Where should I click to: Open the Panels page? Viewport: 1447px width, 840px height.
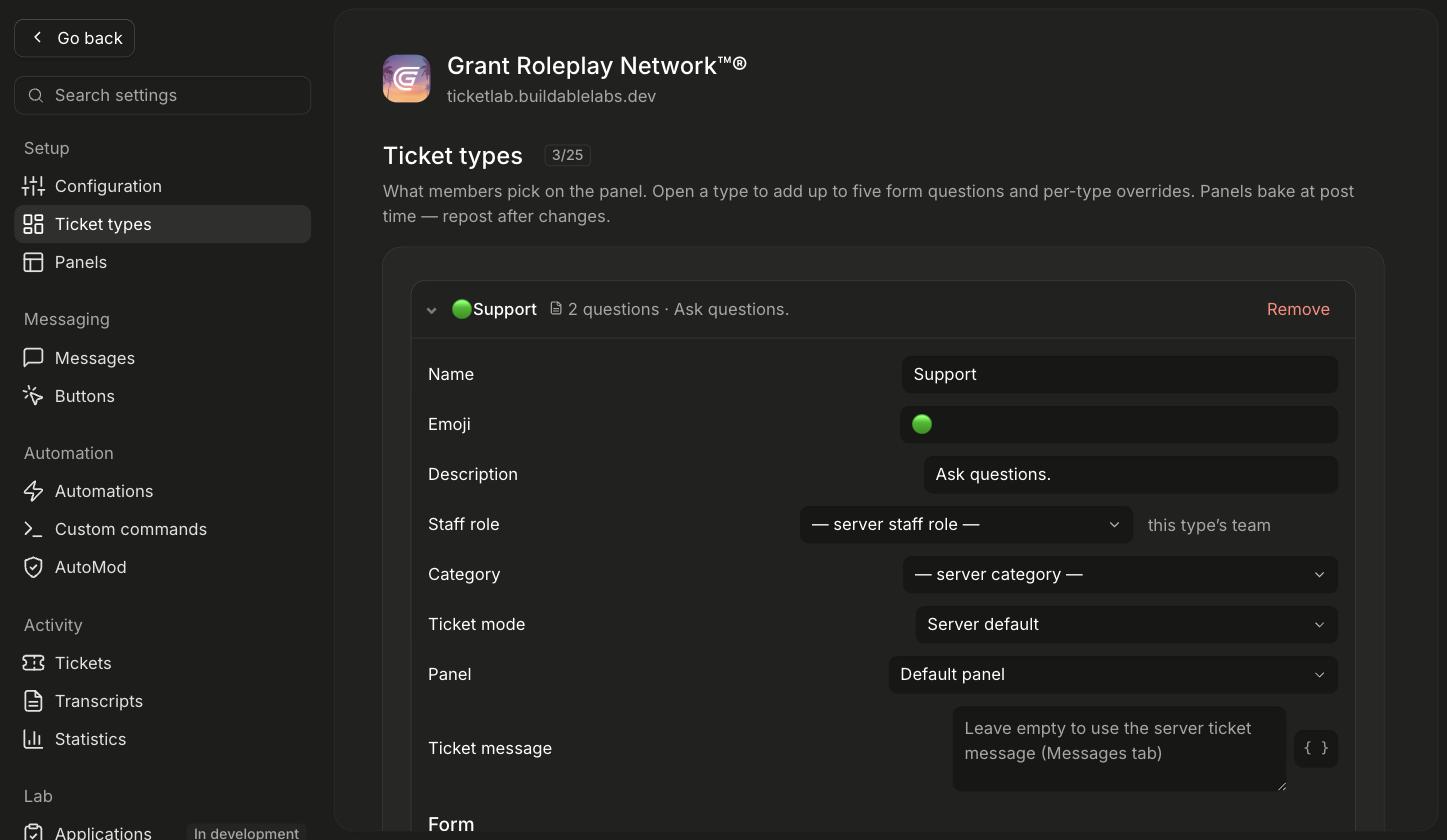(x=162, y=262)
